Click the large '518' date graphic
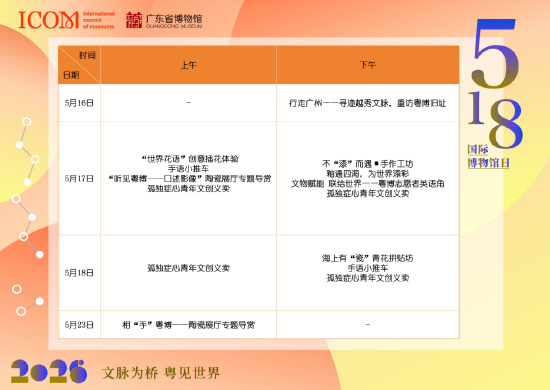The image size is (550, 390). [495, 83]
